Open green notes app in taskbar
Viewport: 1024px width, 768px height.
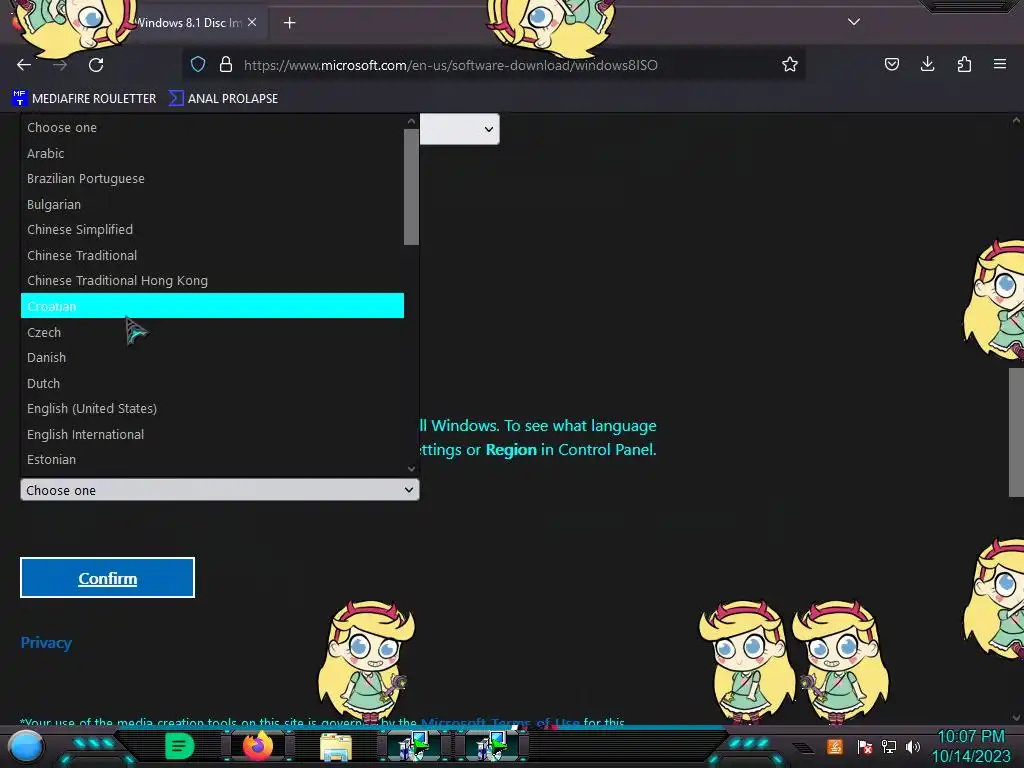point(180,746)
